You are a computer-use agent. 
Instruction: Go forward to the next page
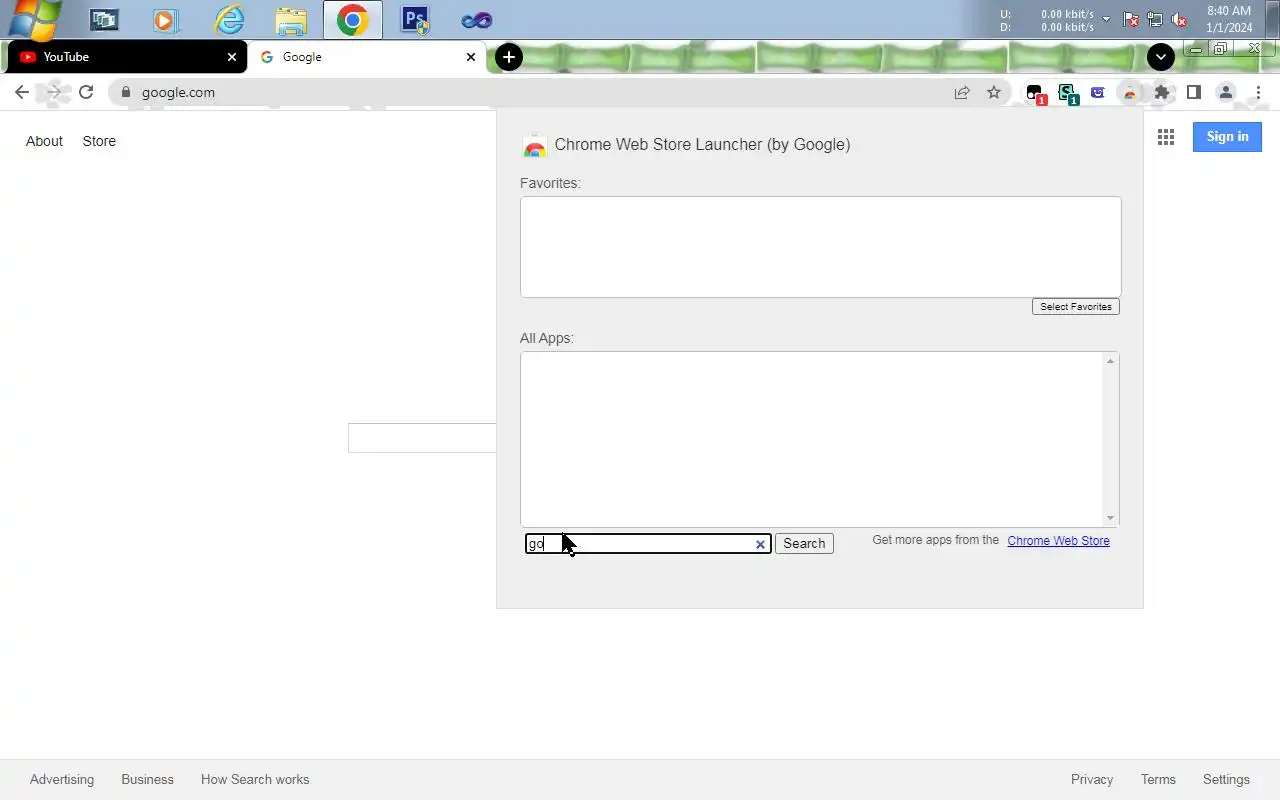[54, 92]
